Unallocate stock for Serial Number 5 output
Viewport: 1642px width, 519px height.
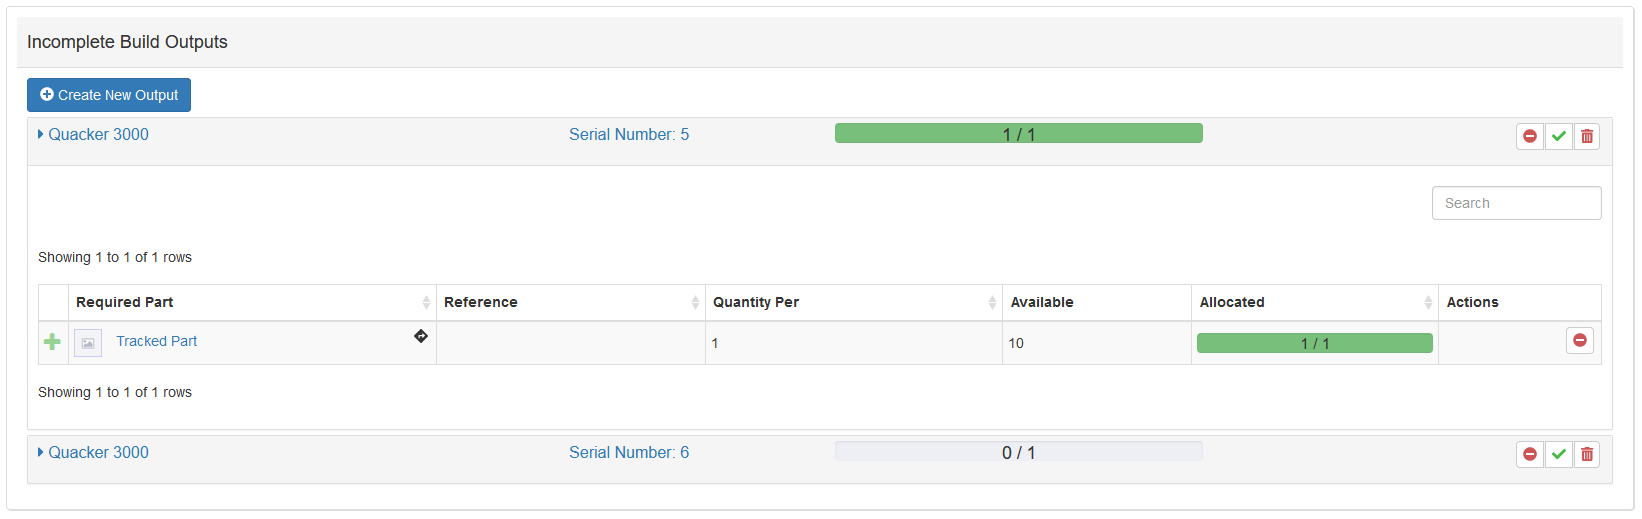coord(1529,136)
